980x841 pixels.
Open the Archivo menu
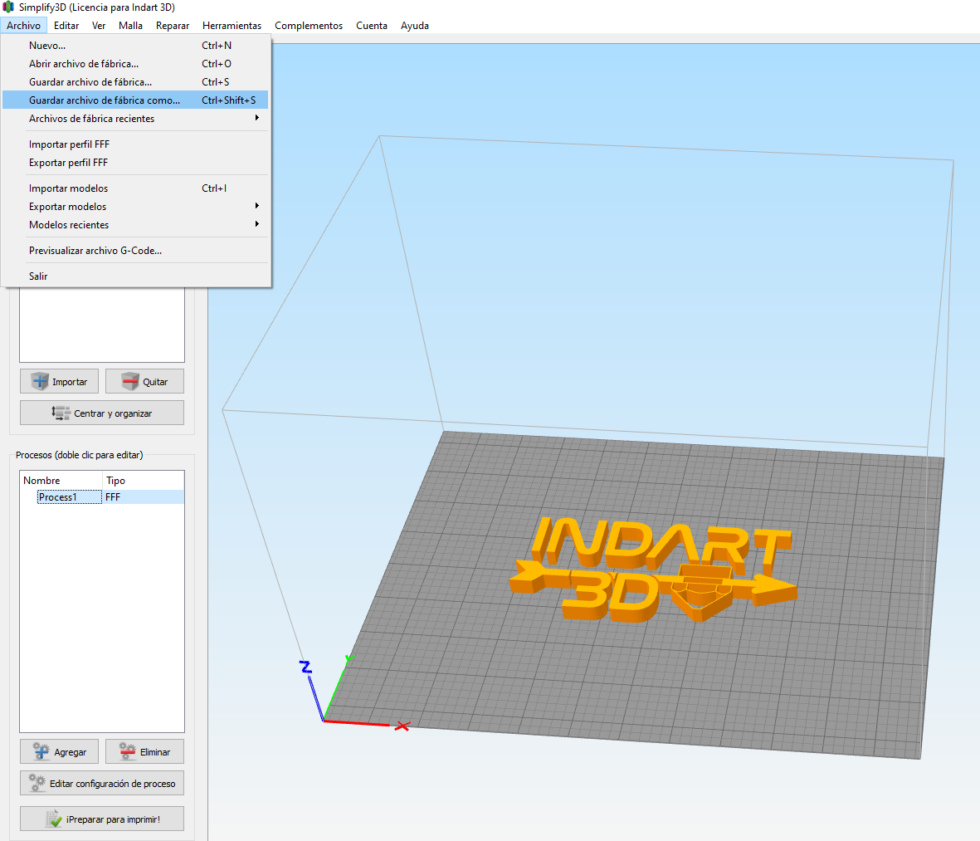coord(24,26)
